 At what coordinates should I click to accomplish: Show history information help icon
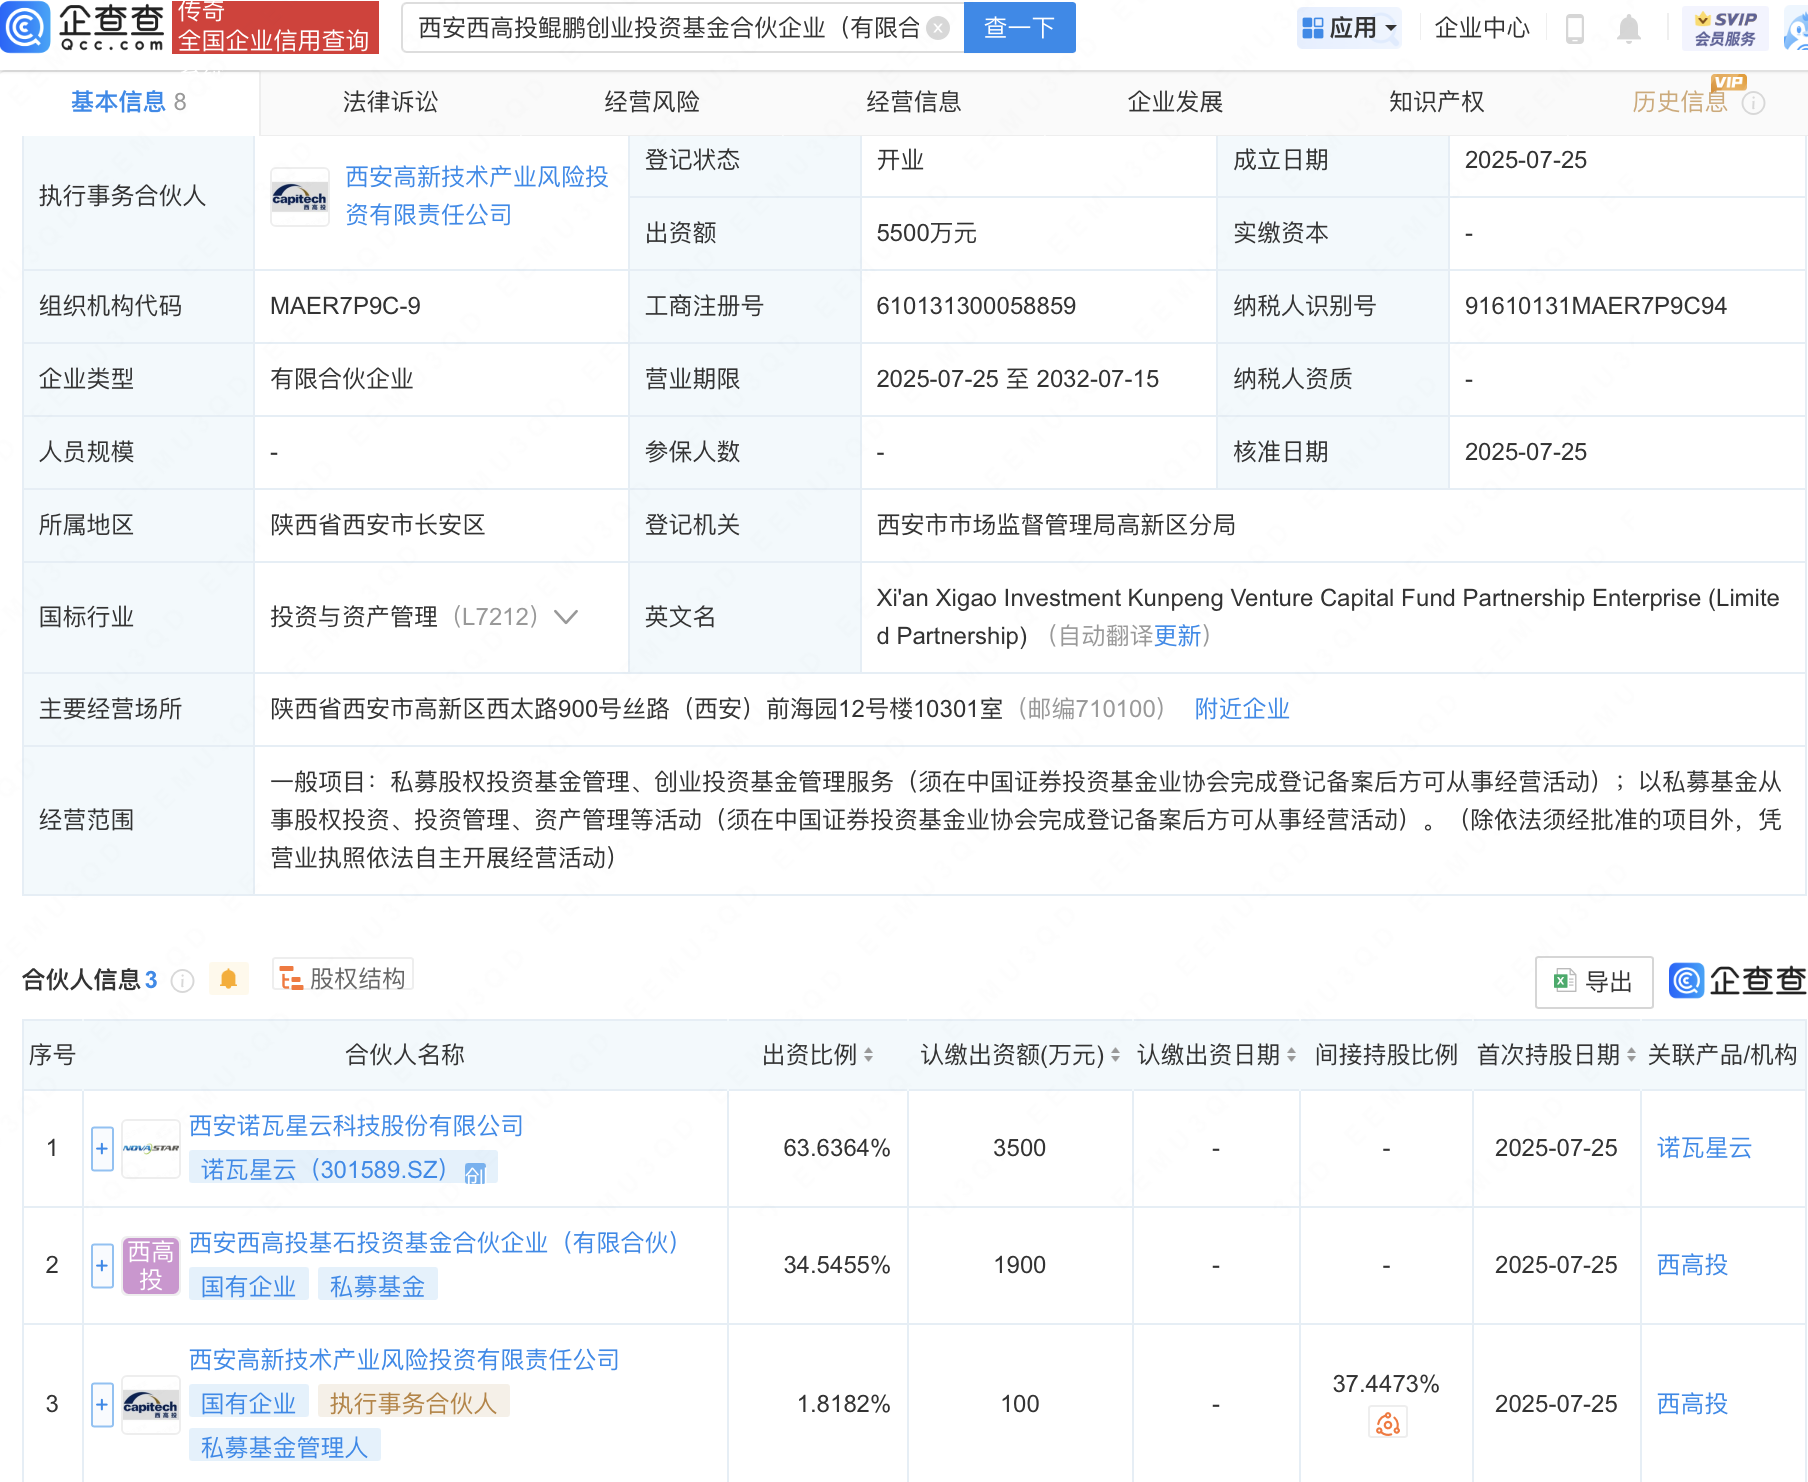pyautogui.click(x=1753, y=103)
